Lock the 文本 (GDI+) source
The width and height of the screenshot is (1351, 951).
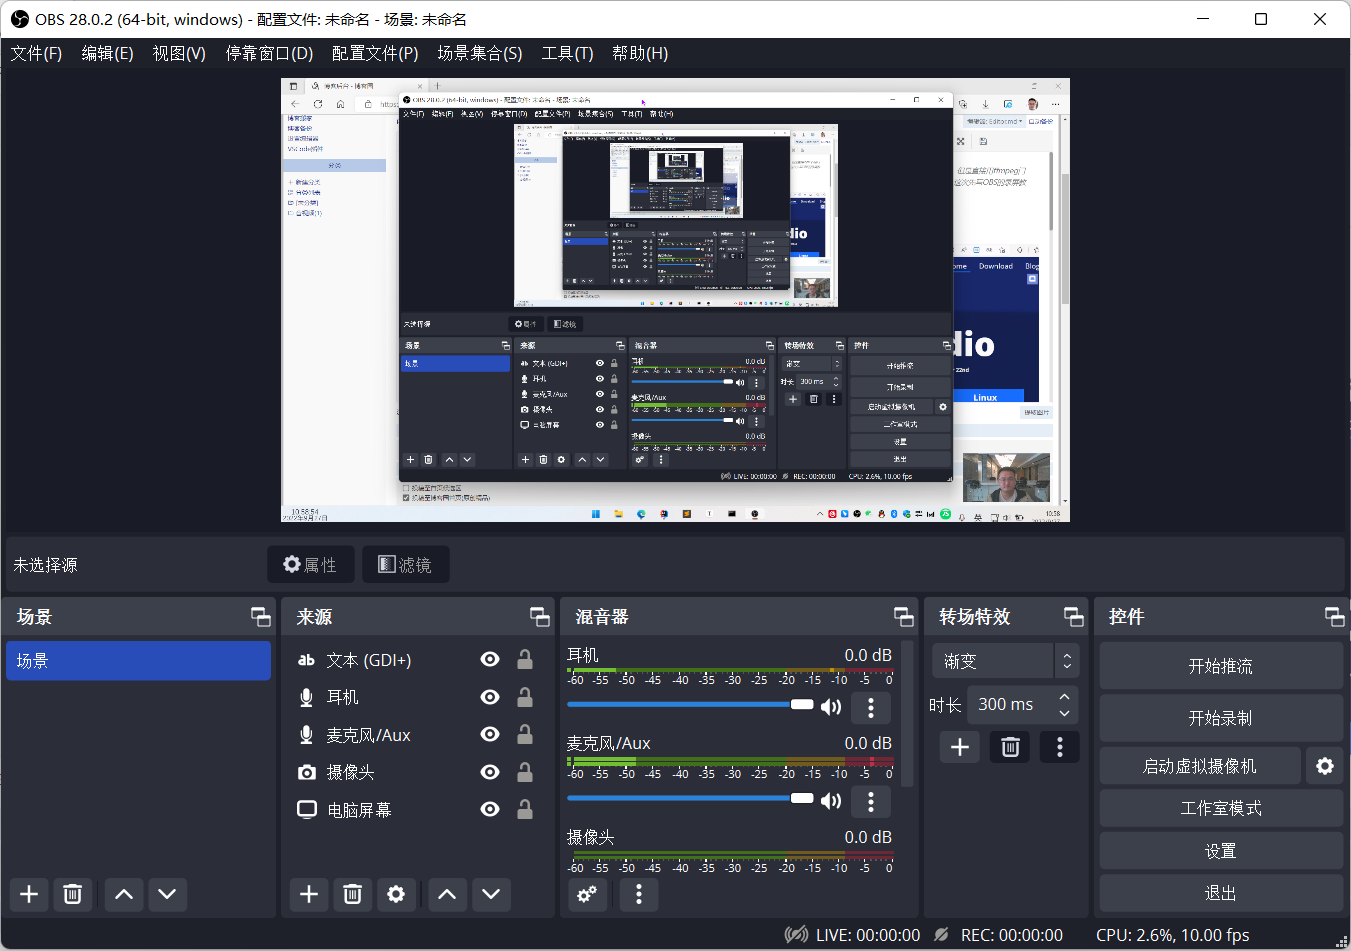524,659
